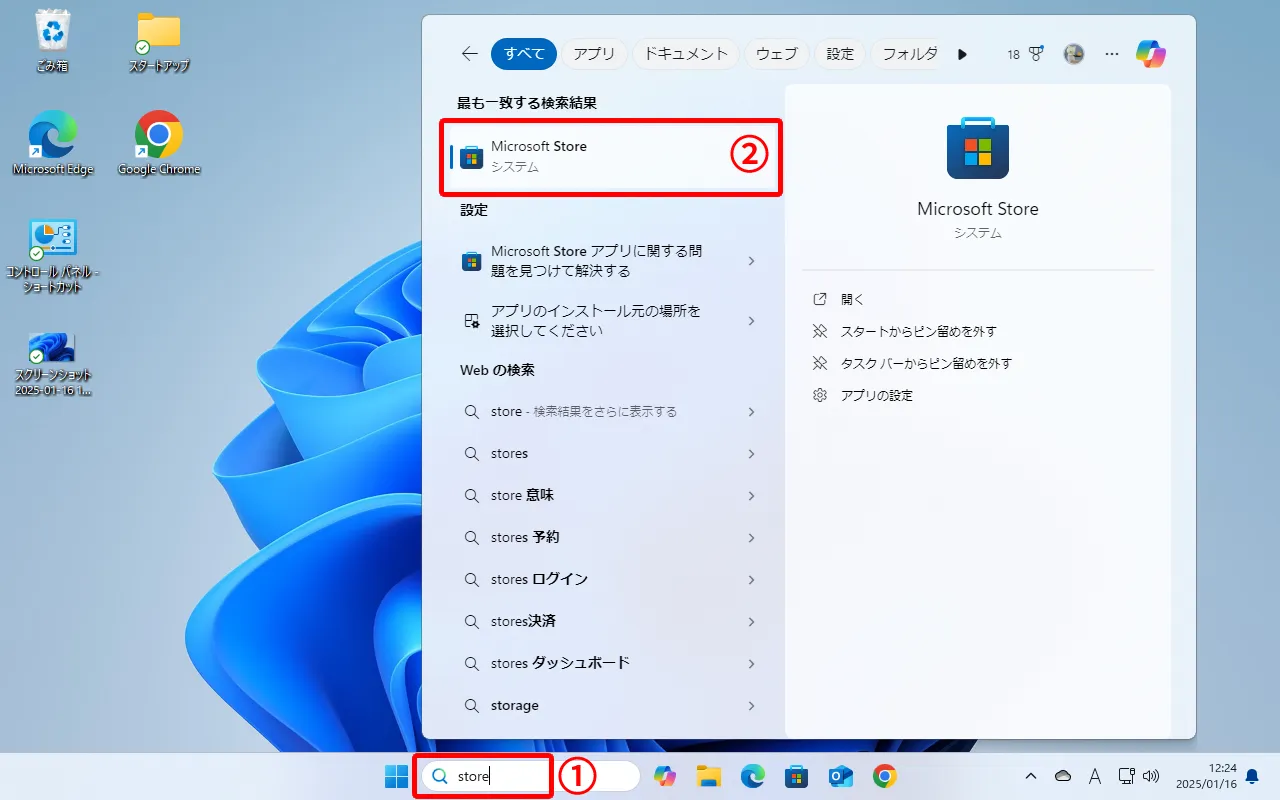Click the taskbar search box containing store
Viewport: 1280px width, 800px height.
click(530, 776)
